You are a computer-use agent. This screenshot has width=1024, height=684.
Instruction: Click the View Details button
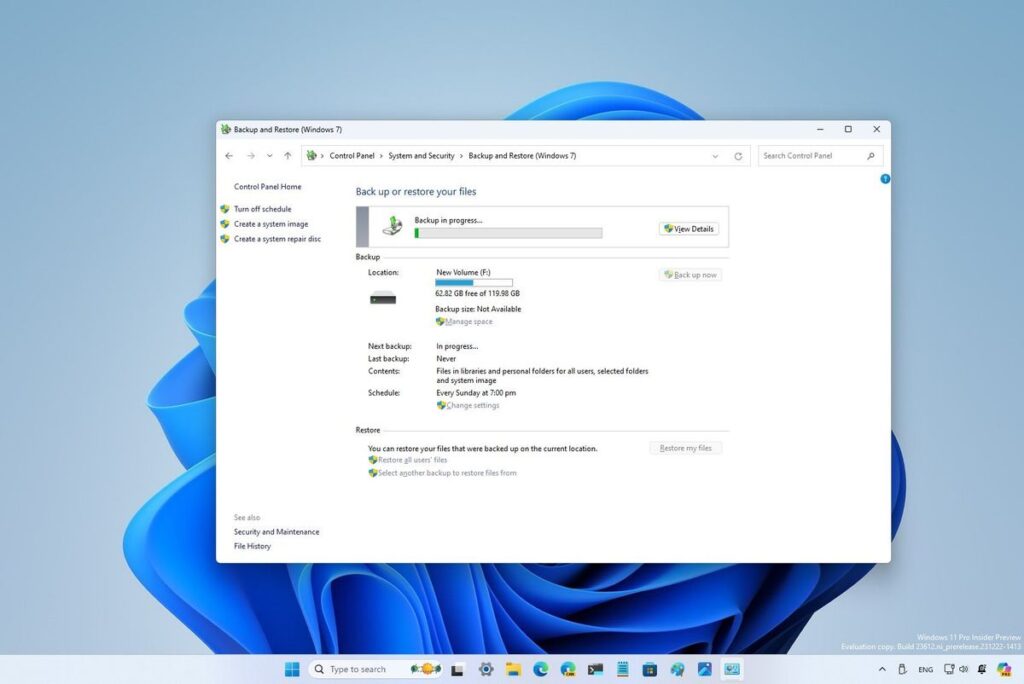click(689, 229)
